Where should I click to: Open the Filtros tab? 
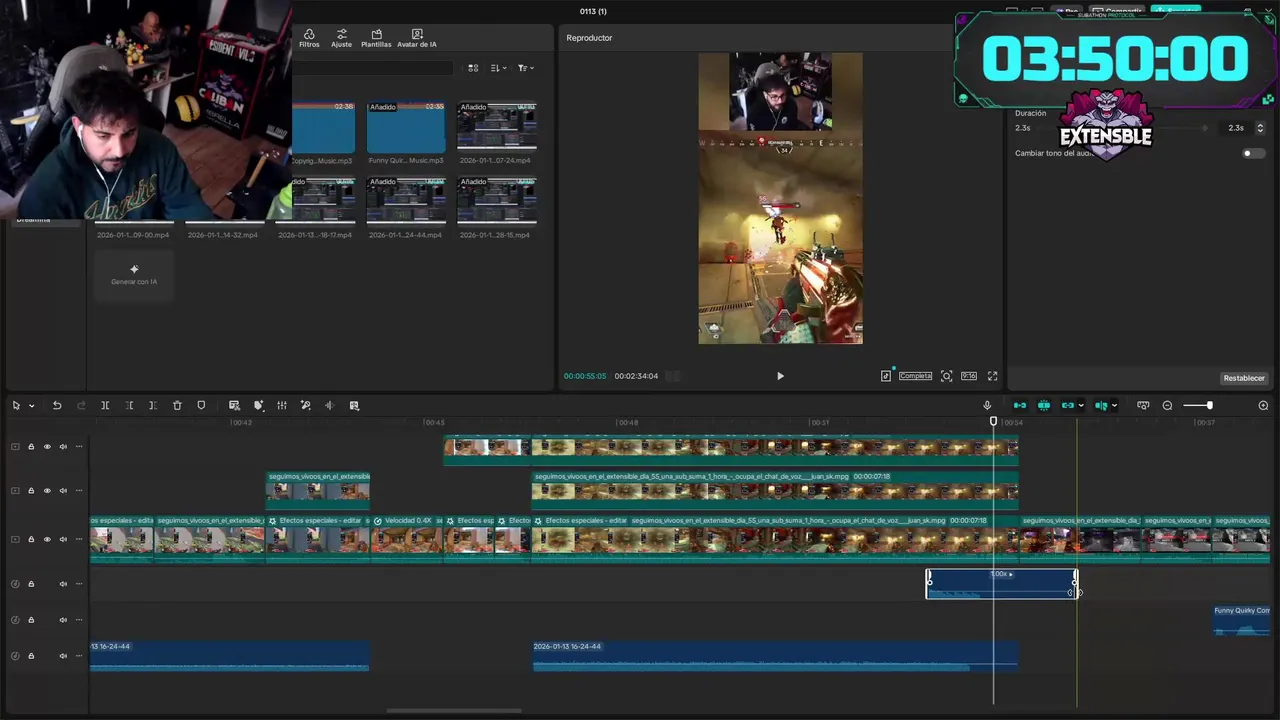tap(309, 38)
